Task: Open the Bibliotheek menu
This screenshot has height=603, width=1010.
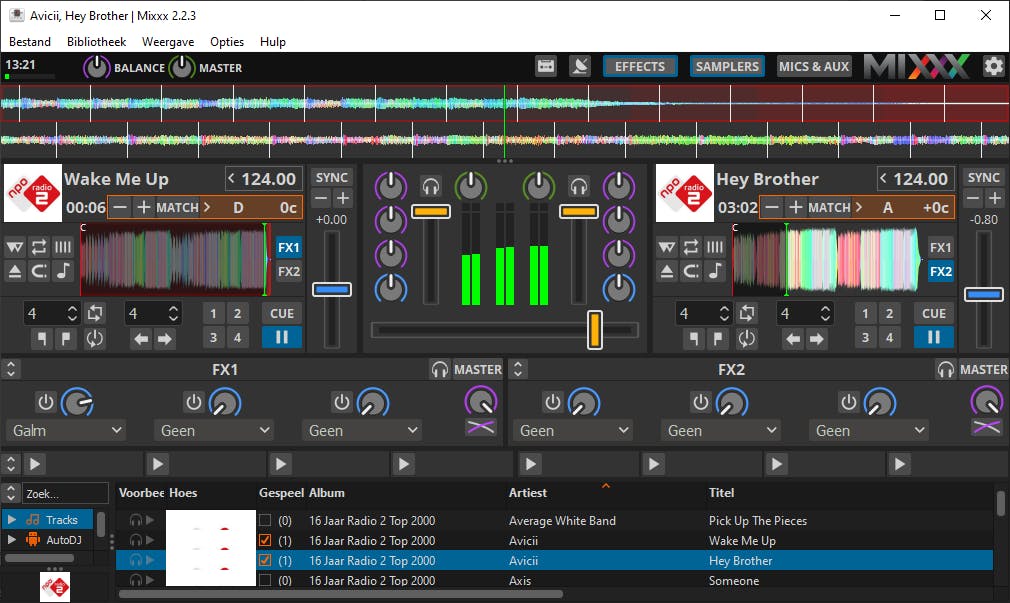Action: coord(96,42)
